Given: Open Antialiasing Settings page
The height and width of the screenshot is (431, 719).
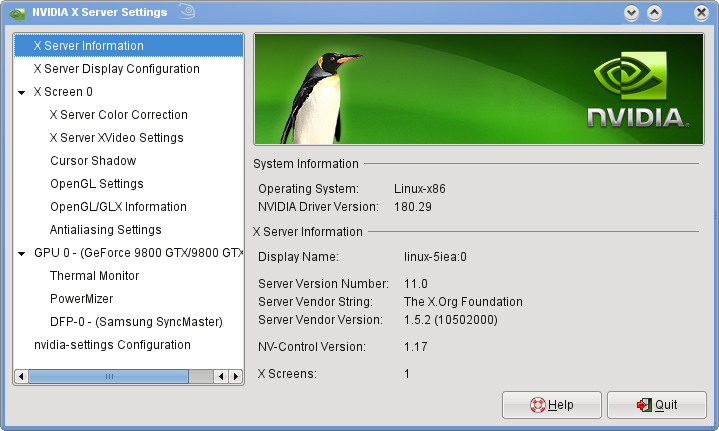Looking at the screenshot, I should 105,230.
